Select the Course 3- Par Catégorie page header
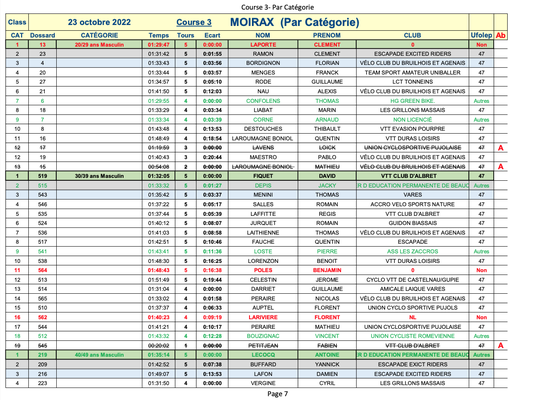The width and height of the screenshot is (537, 400). [277, 7]
